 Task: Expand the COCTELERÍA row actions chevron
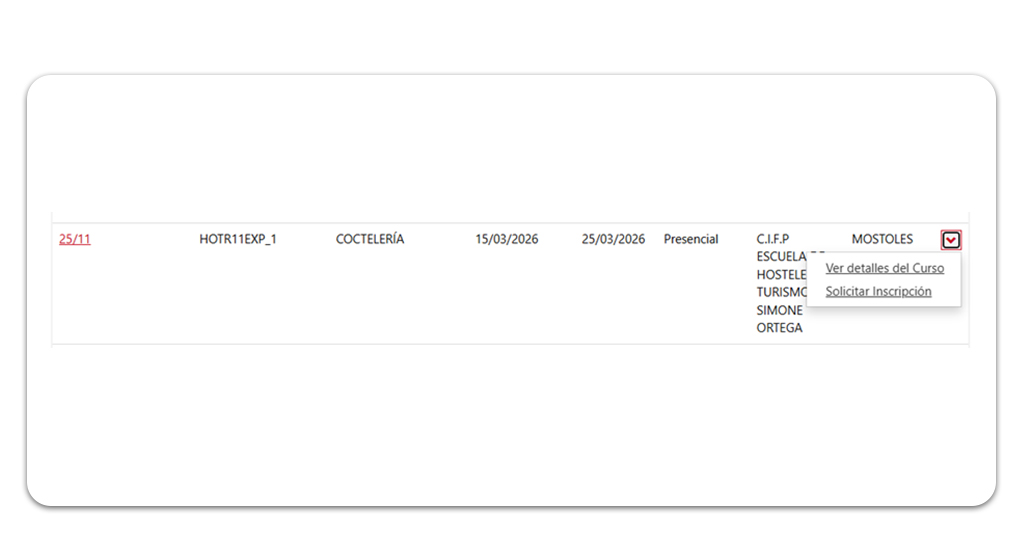coord(950,240)
